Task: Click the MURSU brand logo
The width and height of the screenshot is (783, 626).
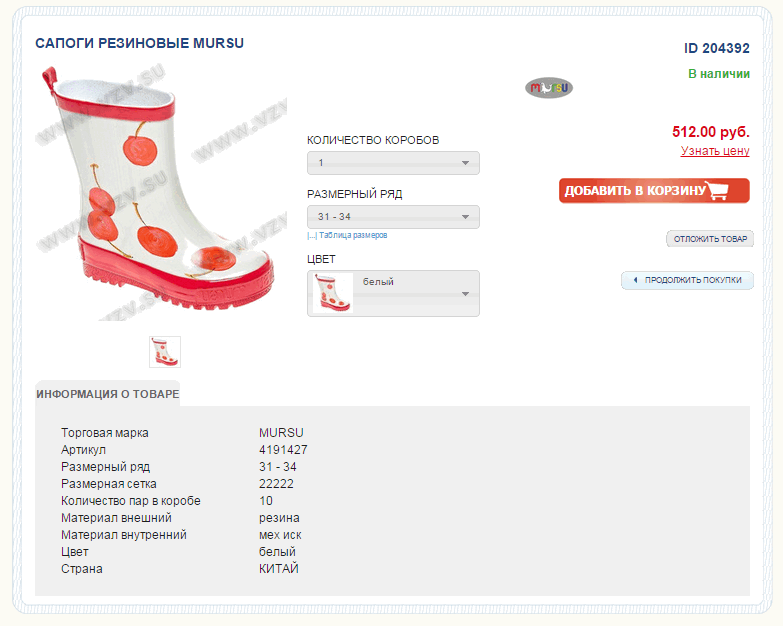Action: pos(549,88)
